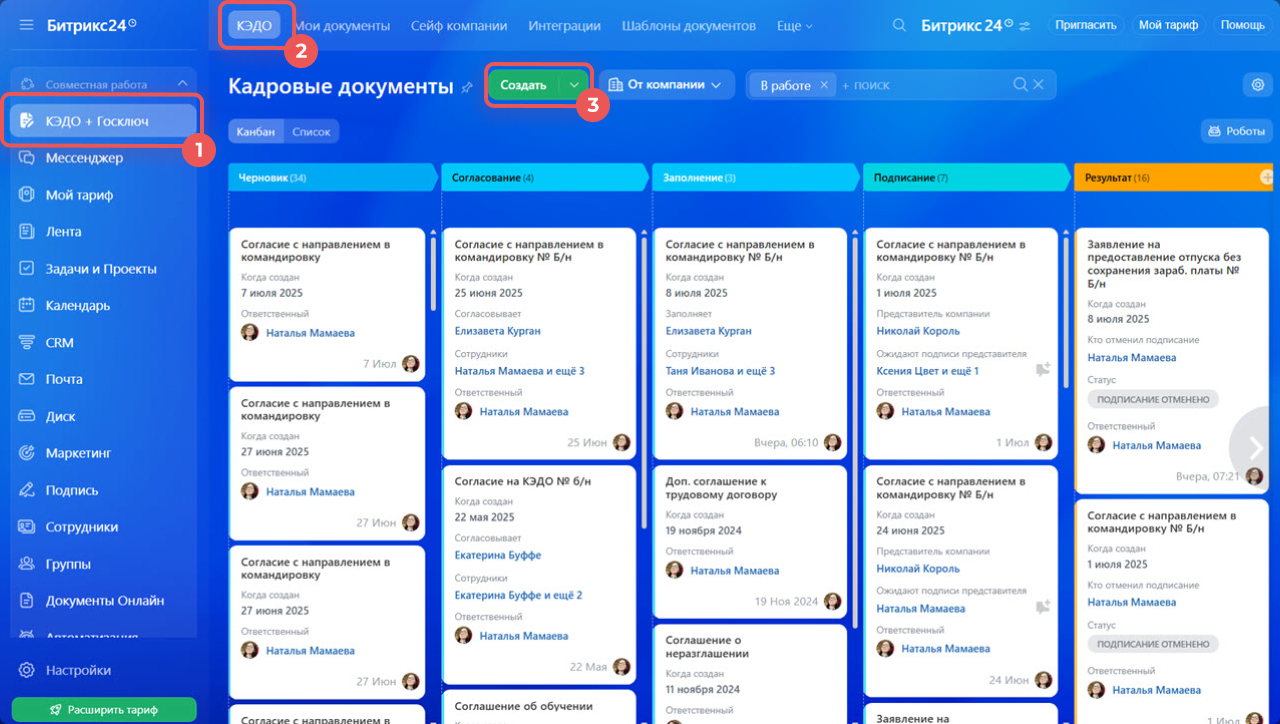Screen dimensions: 1280x724
Task: Click the search magnifier inside filter field
Action: (x=1020, y=85)
